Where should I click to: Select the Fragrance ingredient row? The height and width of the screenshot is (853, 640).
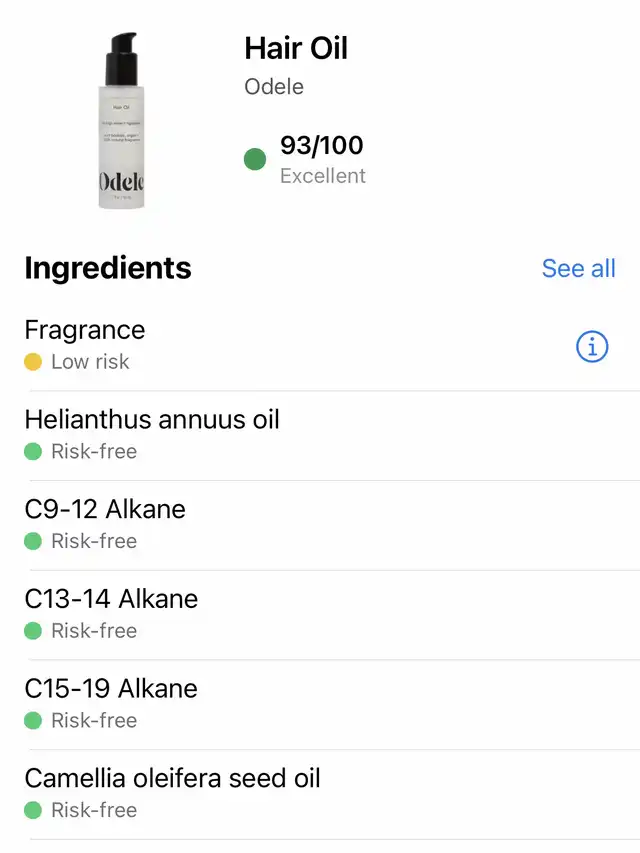[x=85, y=331]
